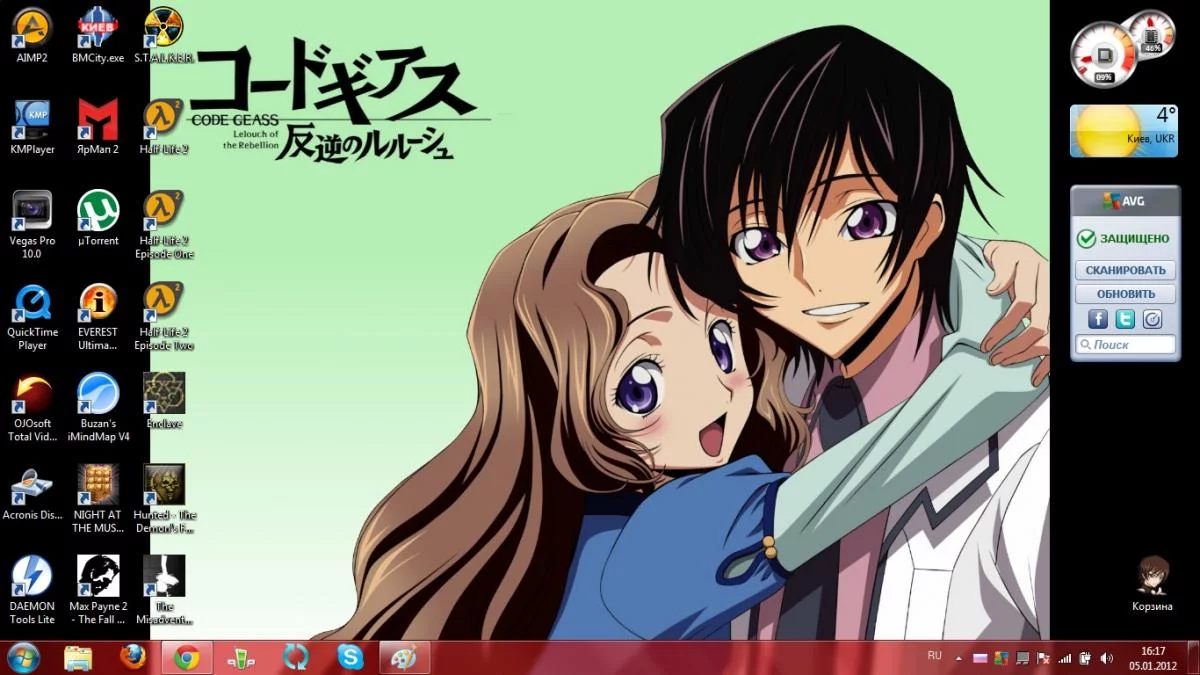This screenshot has width=1200, height=675.
Task: Open the Max Payne 2 shortcut
Action: (98, 591)
